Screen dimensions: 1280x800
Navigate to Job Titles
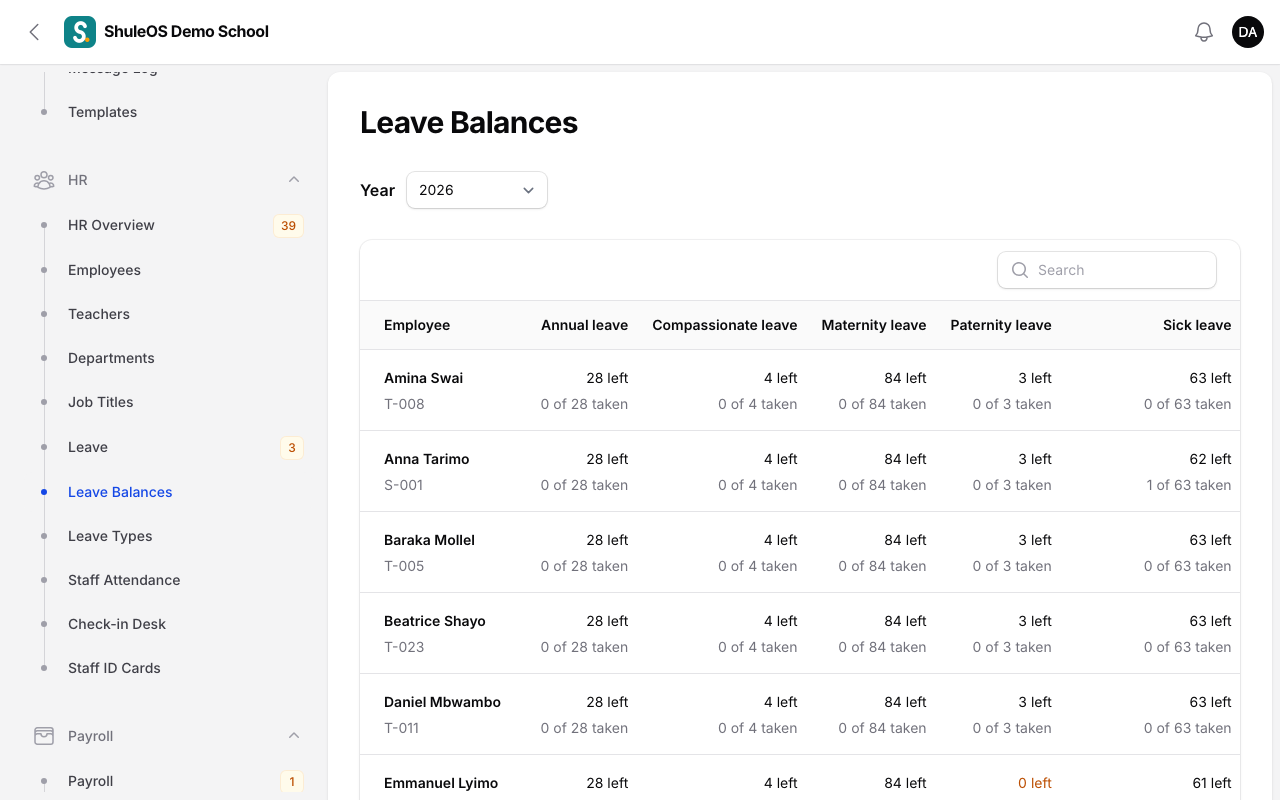101,402
